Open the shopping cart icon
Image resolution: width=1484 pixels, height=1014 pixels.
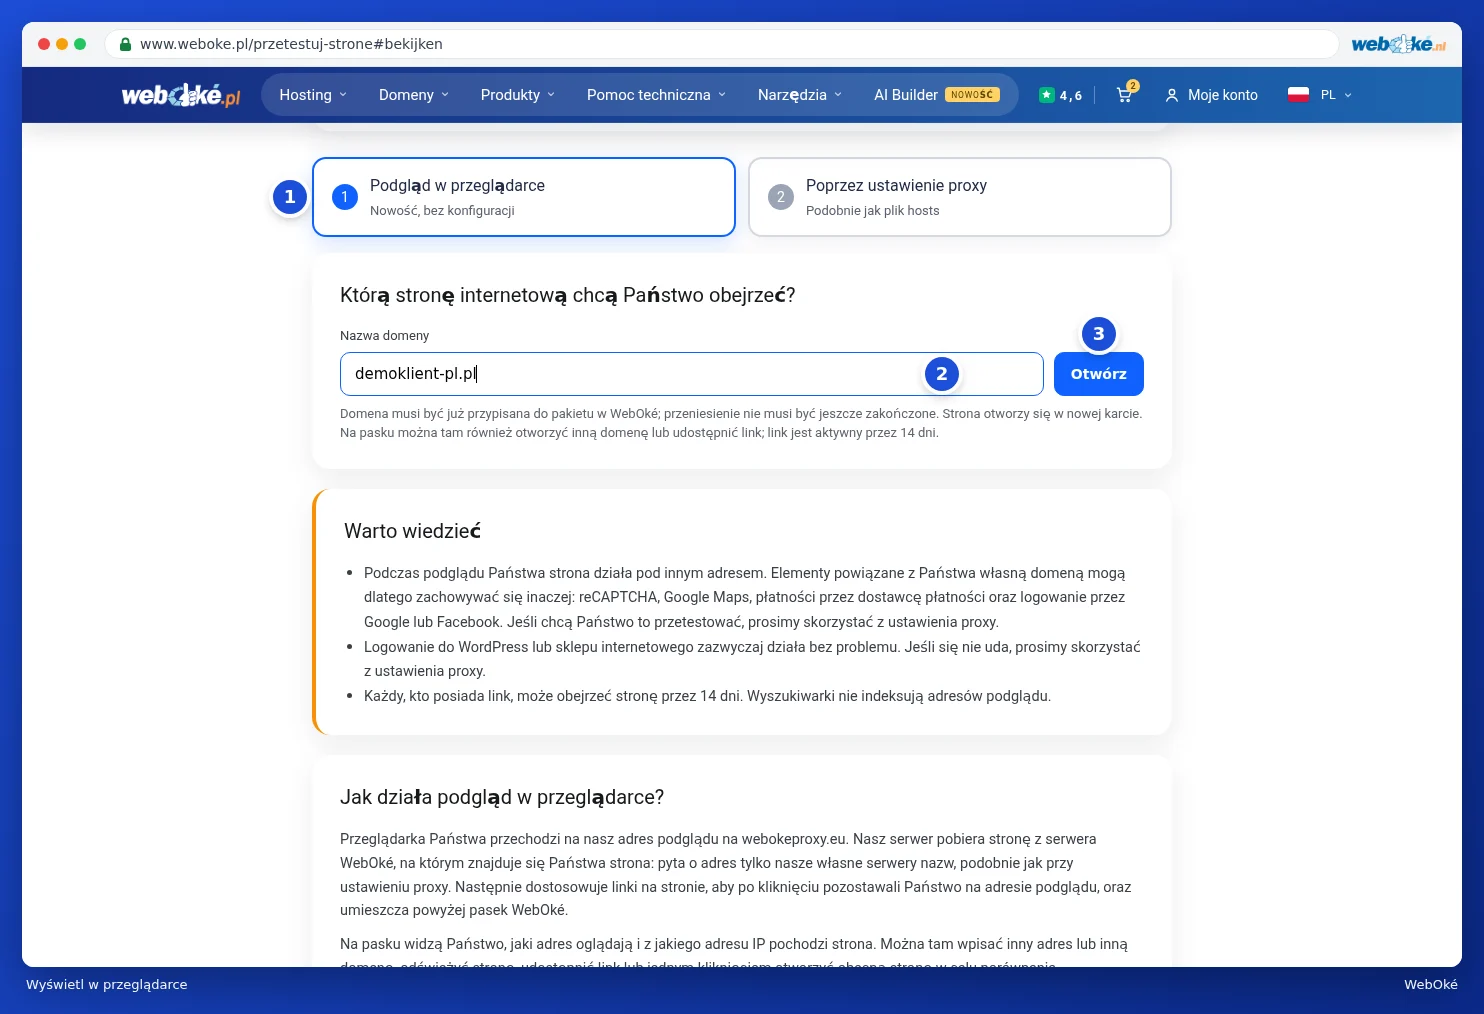(x=1126, y=94)
